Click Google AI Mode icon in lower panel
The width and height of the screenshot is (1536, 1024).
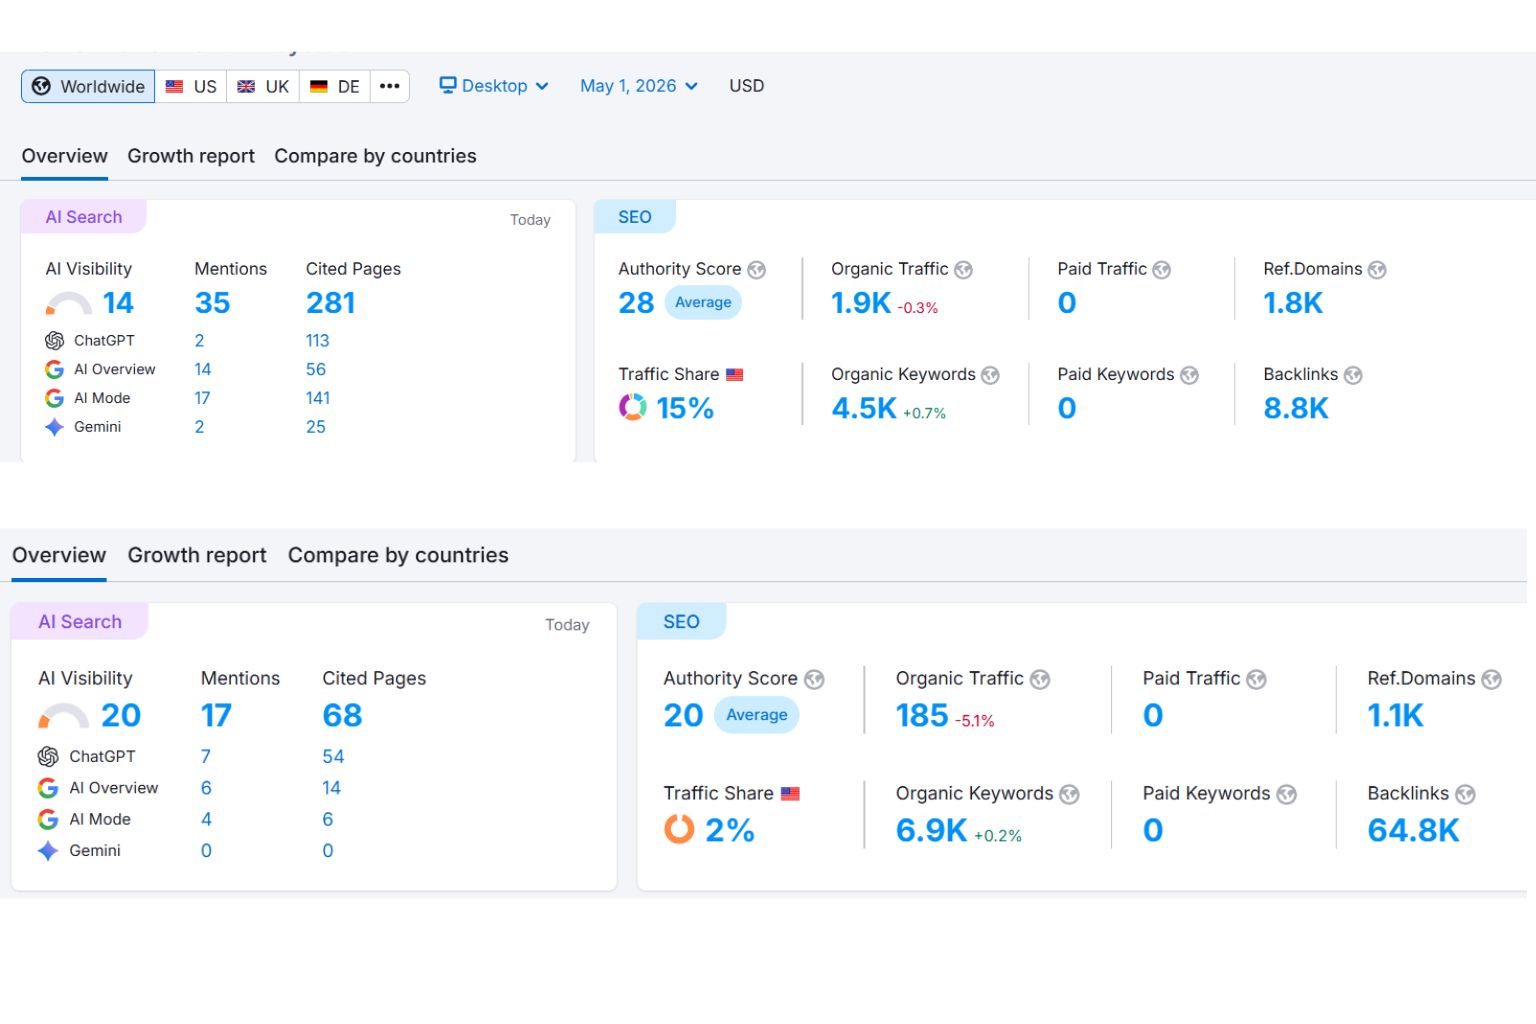click(x=48, y=820)
